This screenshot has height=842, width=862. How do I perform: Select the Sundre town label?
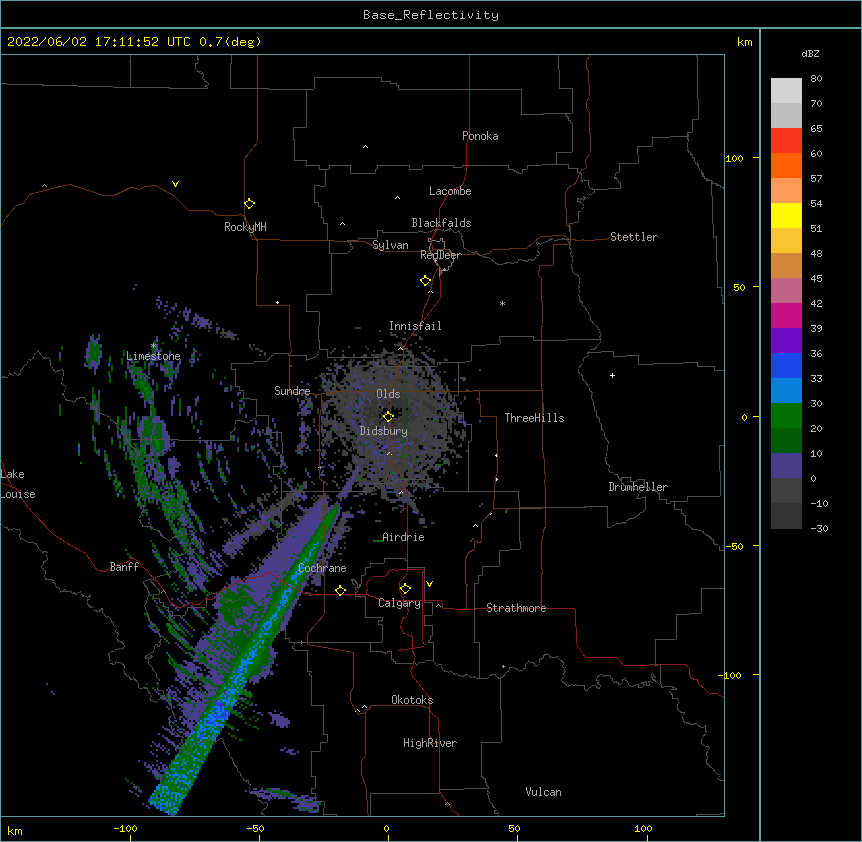point(292,391)
